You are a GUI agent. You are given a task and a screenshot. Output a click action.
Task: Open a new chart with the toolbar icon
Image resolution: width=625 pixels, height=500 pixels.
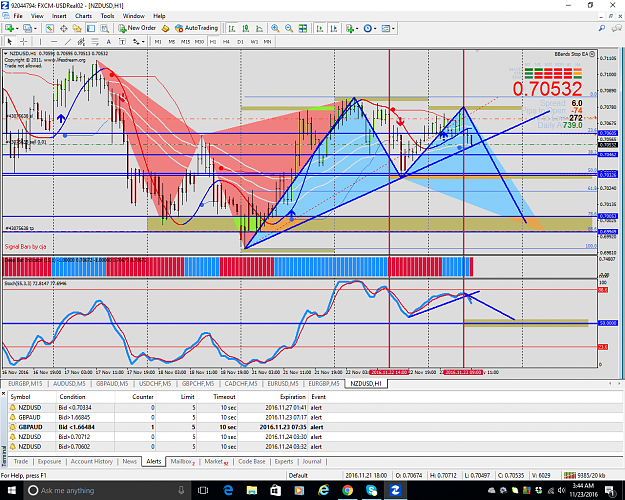tap(9, 28)
